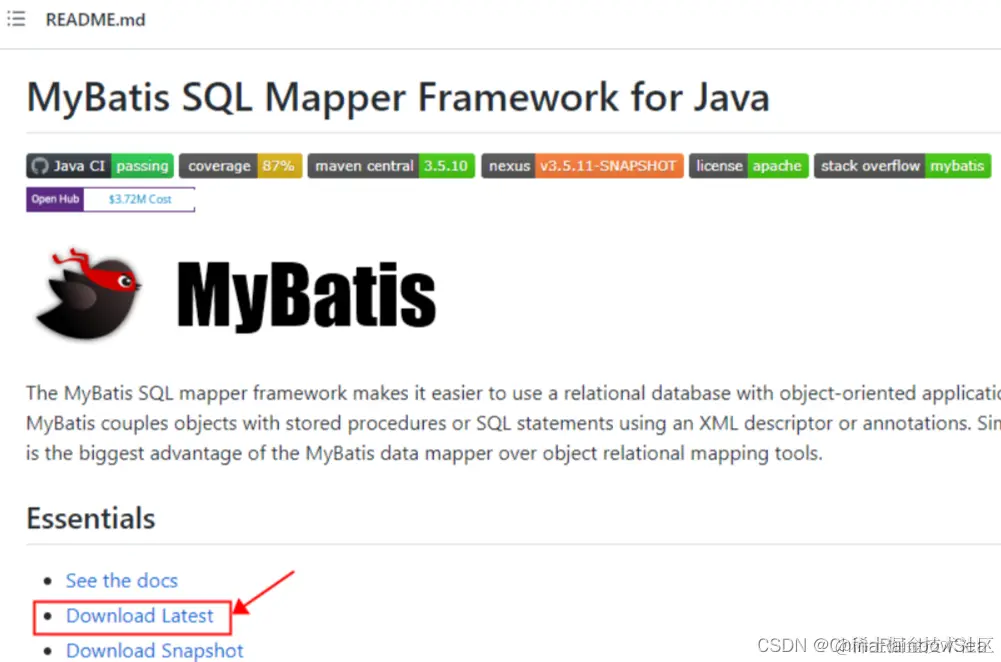Viewport: 1001px width, 662px height.
Task: Select the MyBatis SQL Mapper Framework heading
Action: (398, 97)
